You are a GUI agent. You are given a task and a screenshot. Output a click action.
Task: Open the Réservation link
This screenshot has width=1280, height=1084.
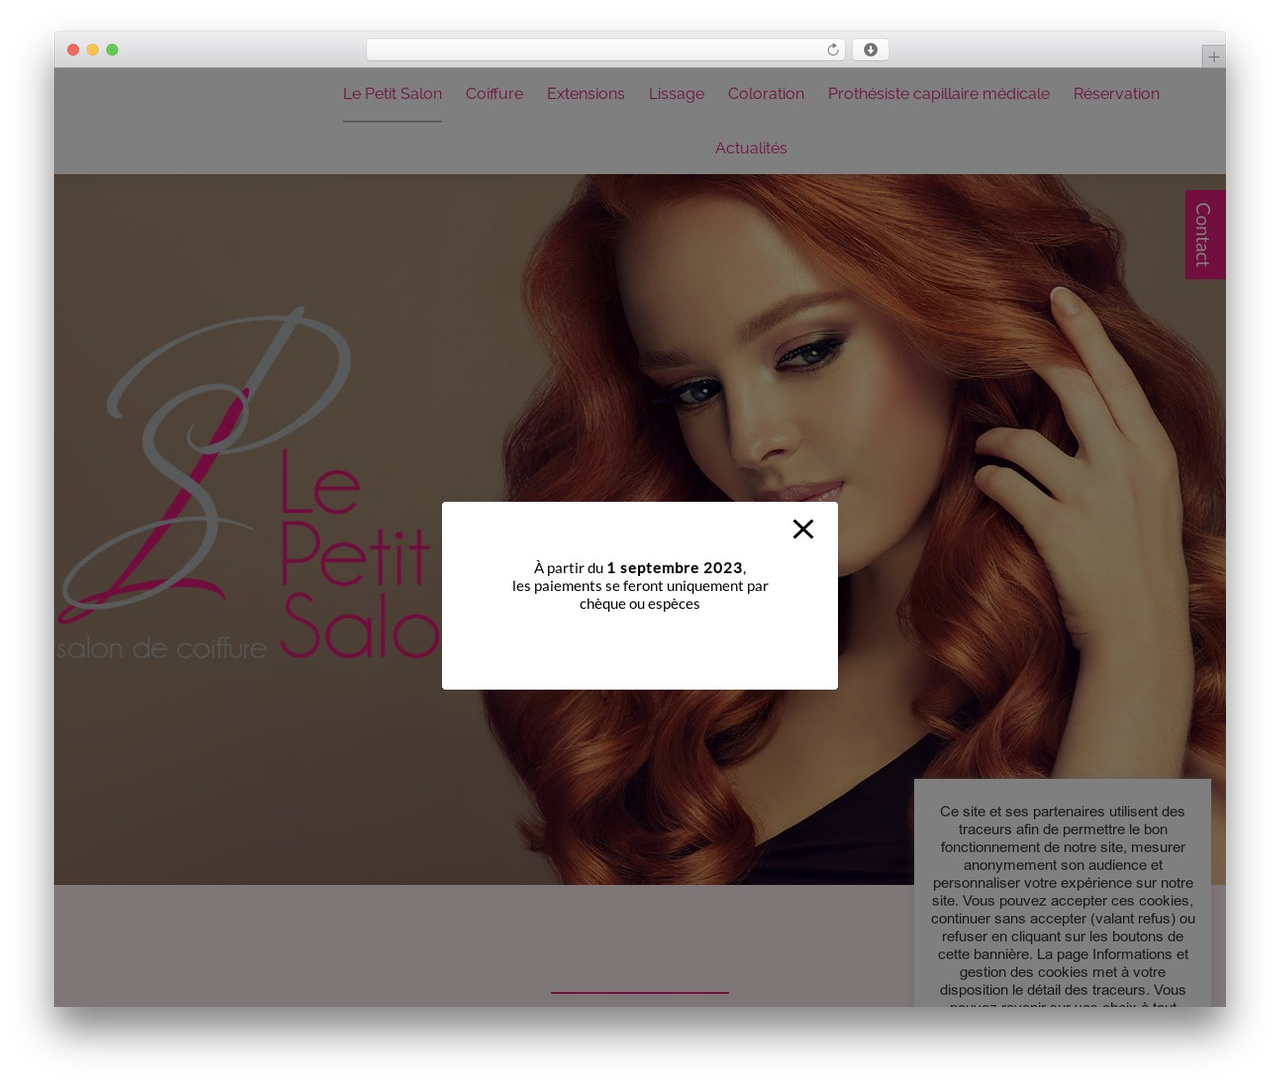(x=1116, y=94)
